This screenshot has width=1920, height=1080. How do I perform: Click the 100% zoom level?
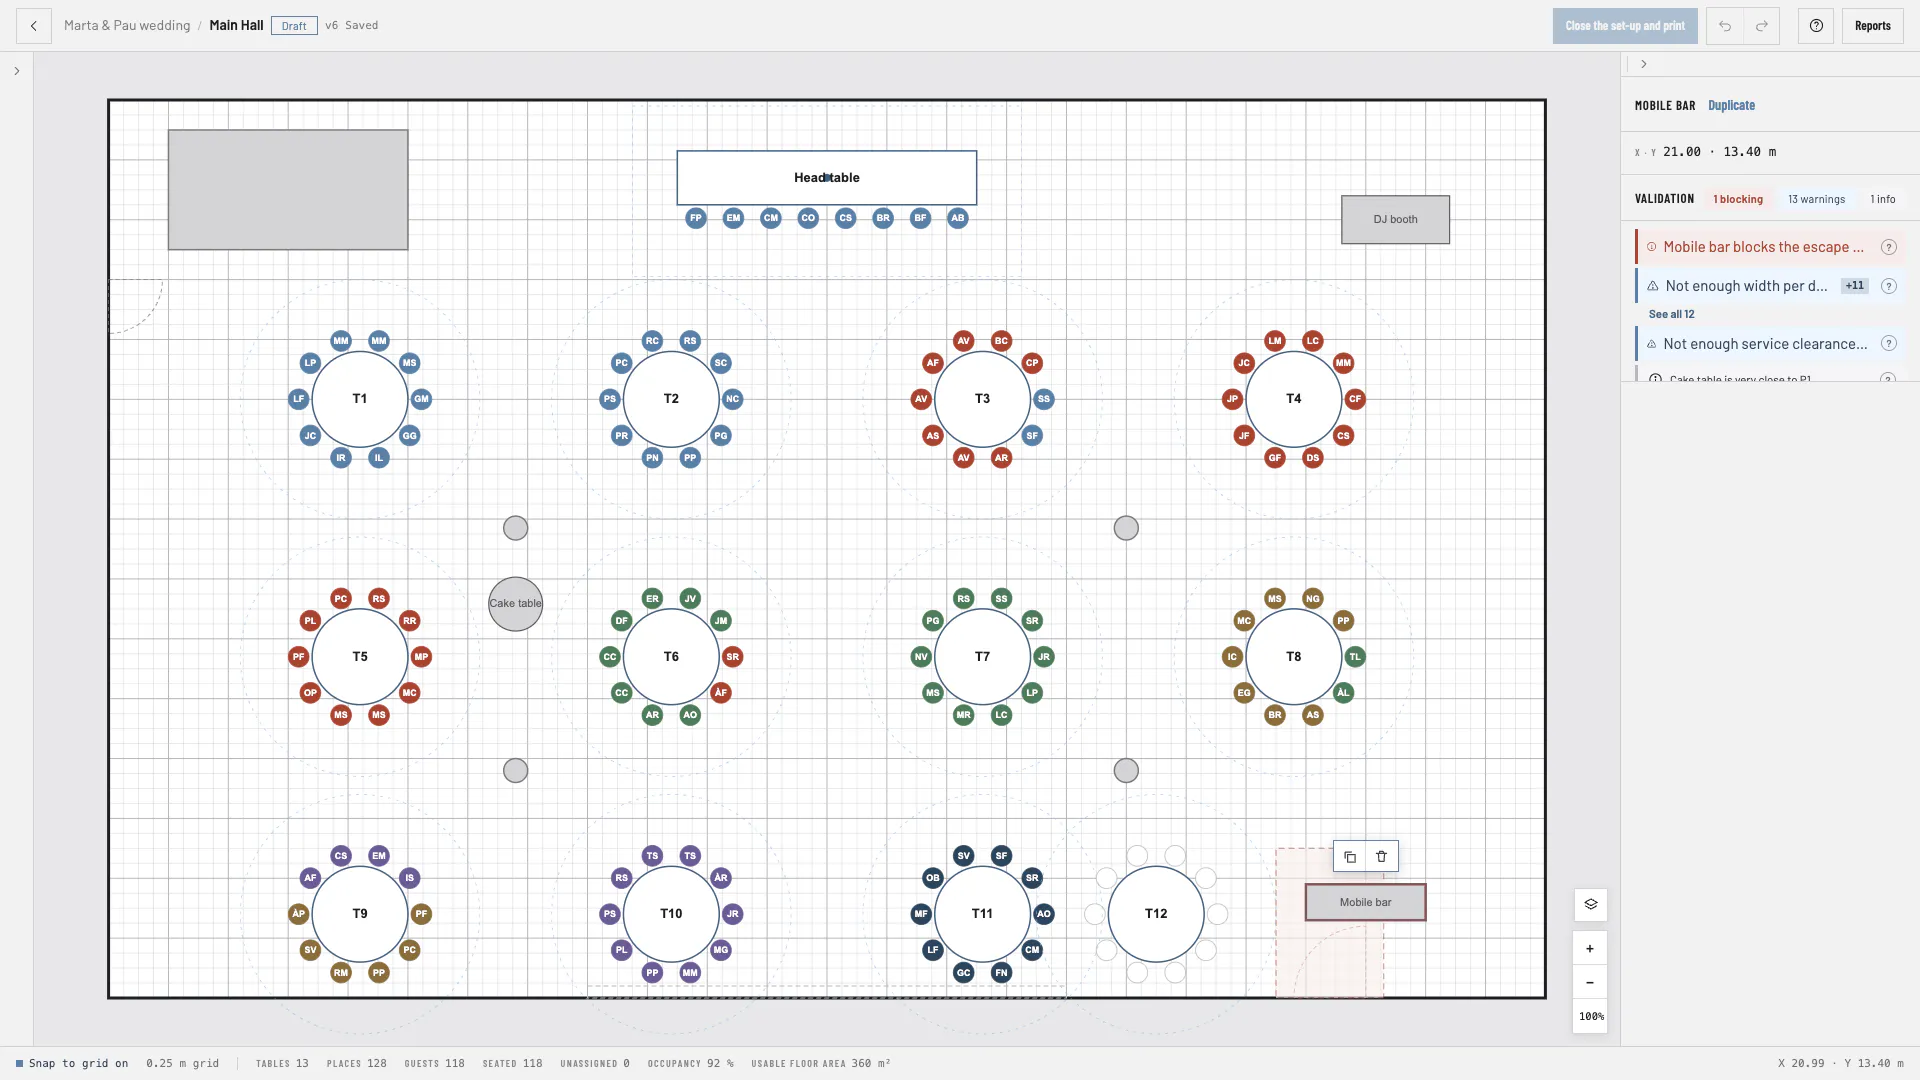coord(1590,1016)
